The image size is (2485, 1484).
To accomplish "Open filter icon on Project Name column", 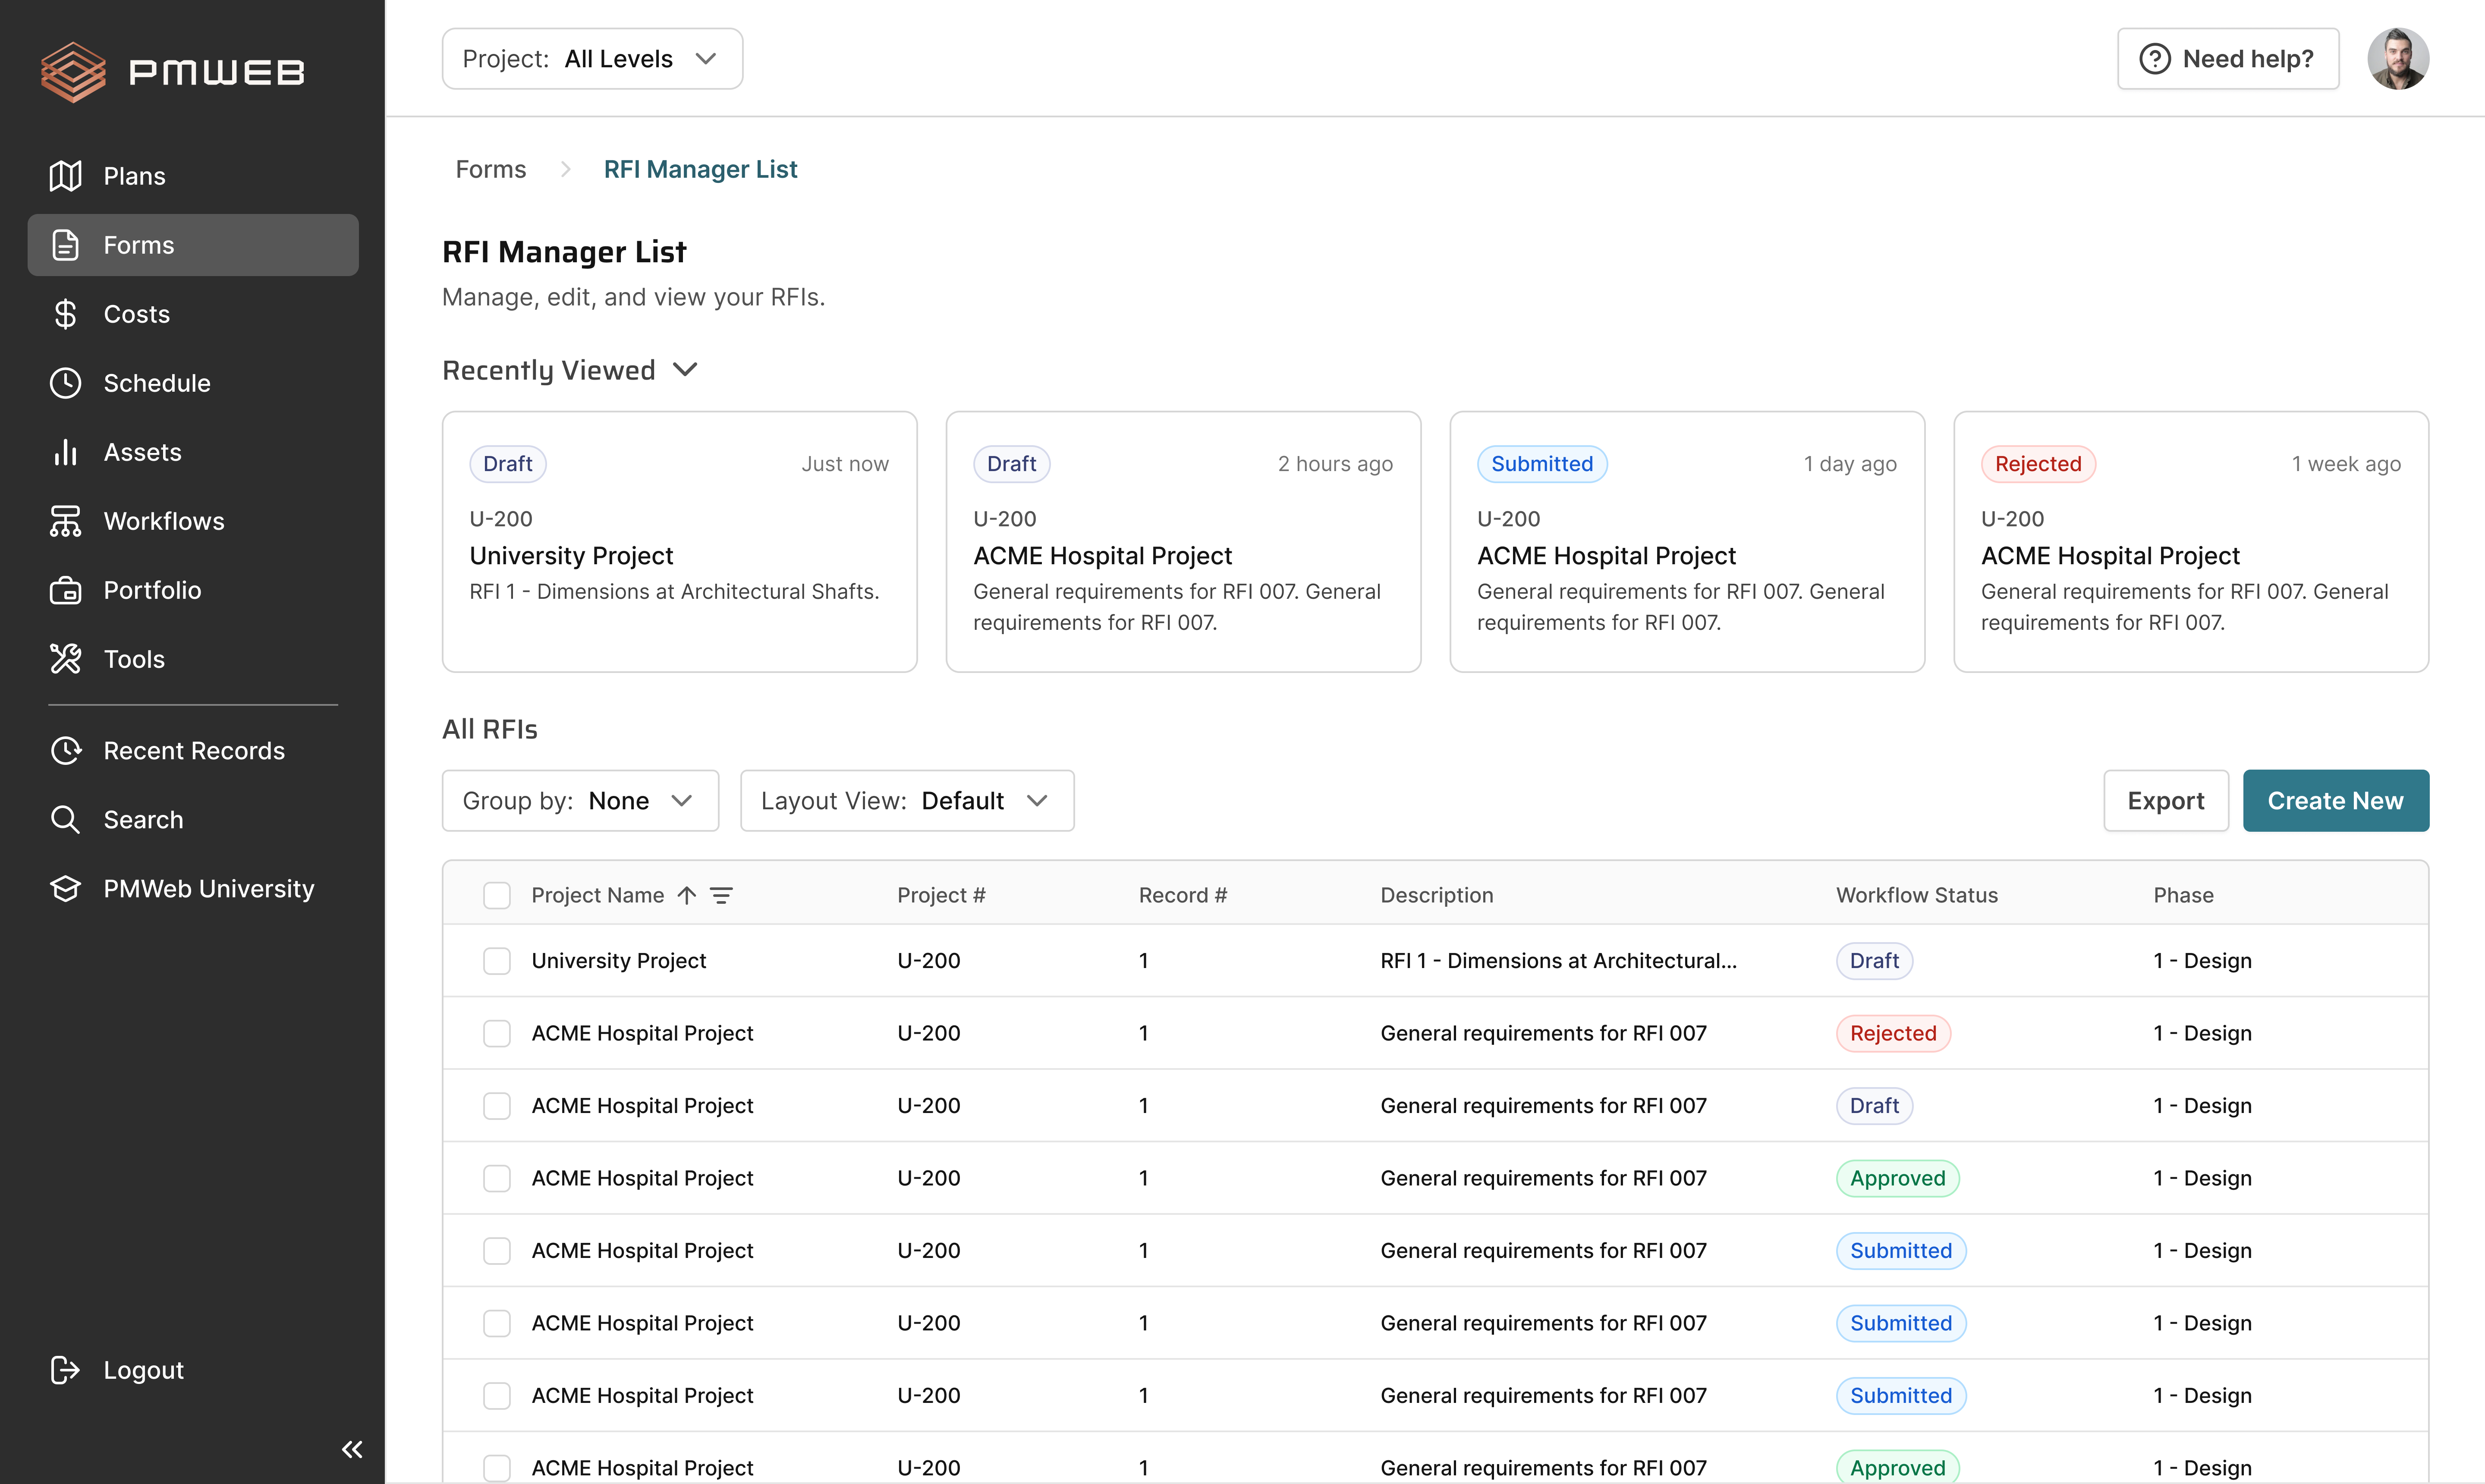I will click(x=721, y=895).
